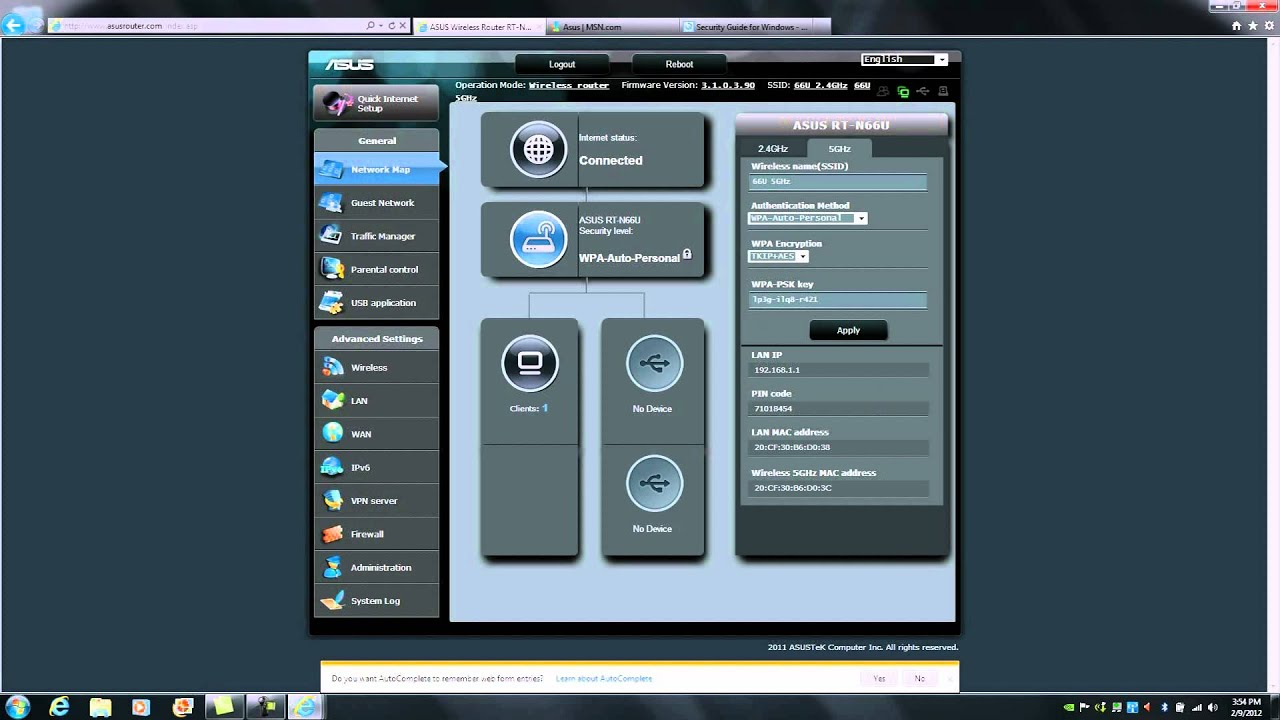Image resolution: width=1280 pixels, height=720 pixels.
Task: Go back with browser back button
Action: tap(15, 26)
